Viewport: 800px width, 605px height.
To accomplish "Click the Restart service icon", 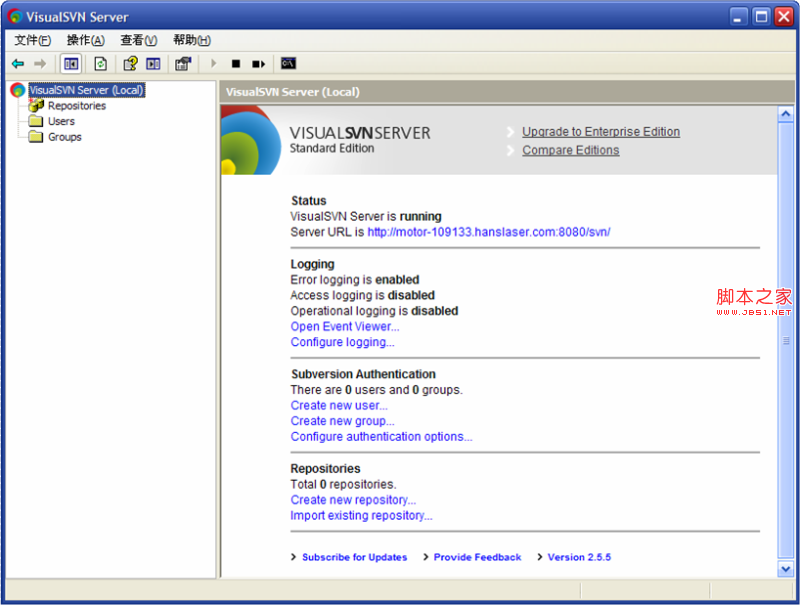I will click(259, 64).
